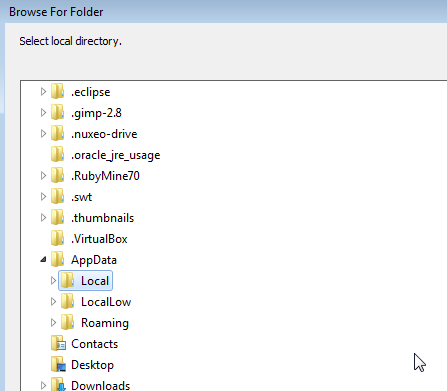Select the .eclipse folder name
The height and width of the screenshot is (391, 447).
(90, 92)
